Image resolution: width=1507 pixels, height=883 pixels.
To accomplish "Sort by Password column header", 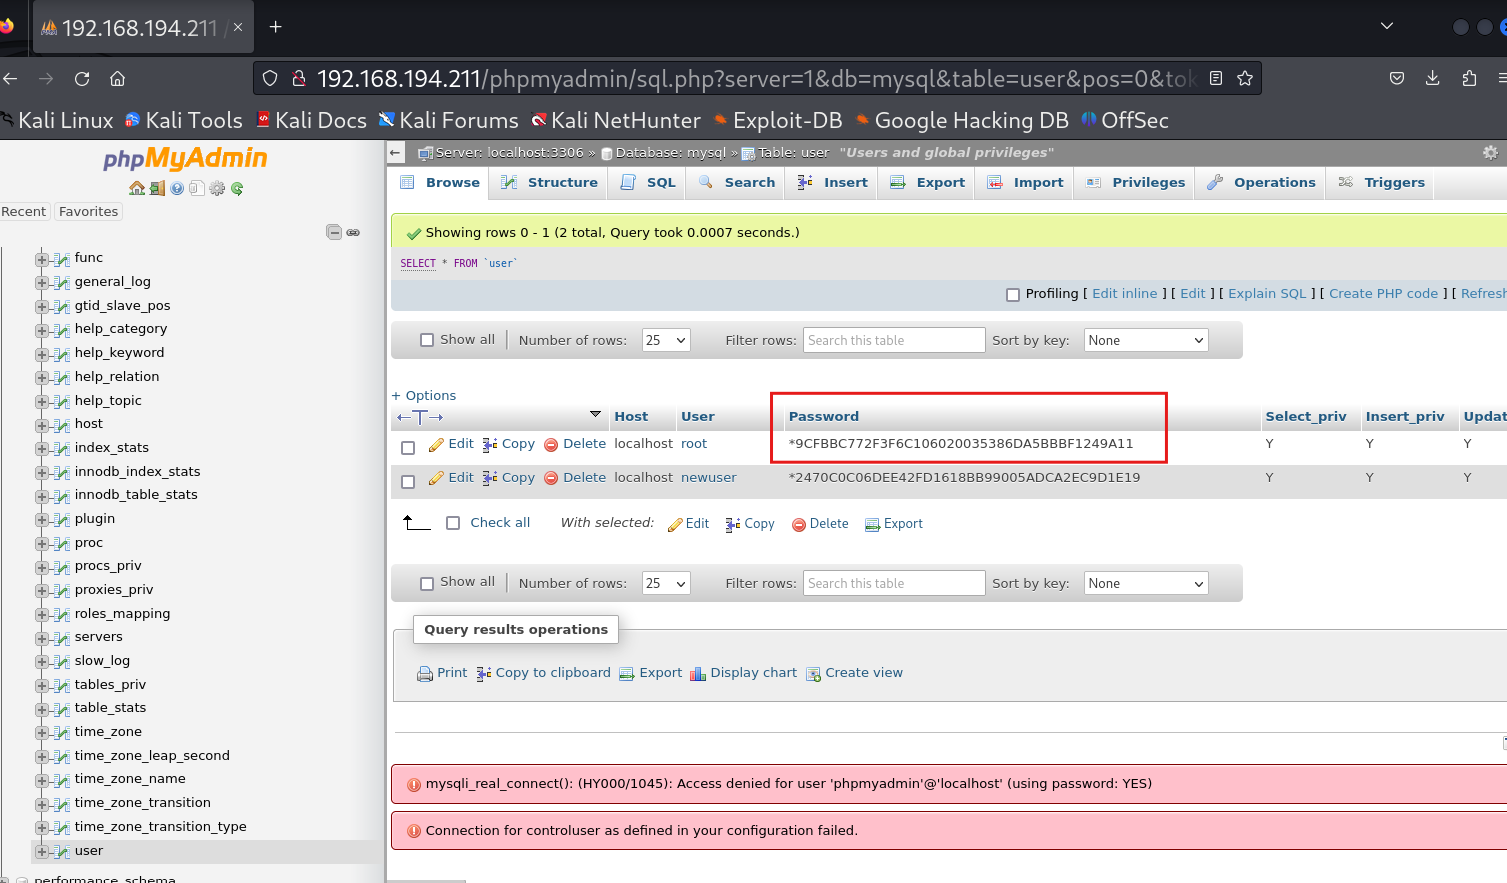I will pos(823,416).
